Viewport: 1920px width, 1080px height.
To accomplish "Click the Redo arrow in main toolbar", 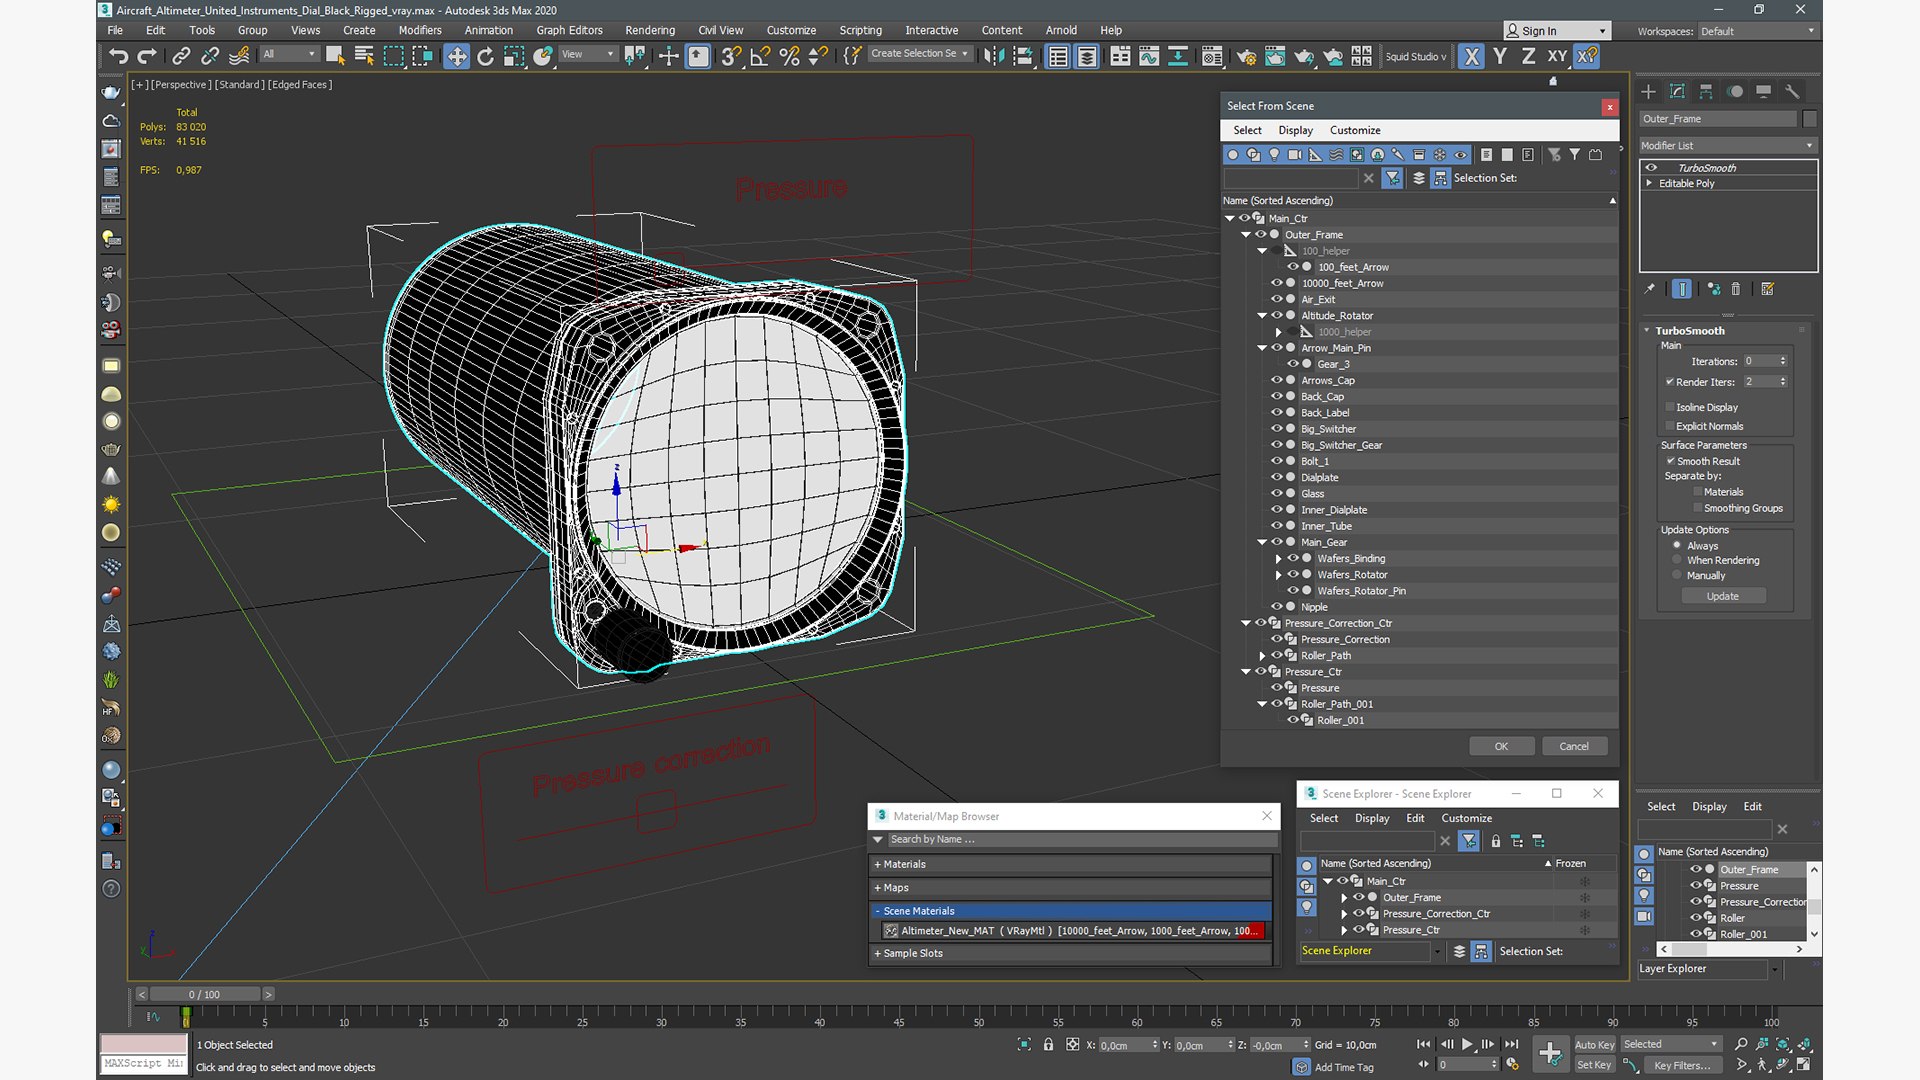I will [x=147, y=56].
